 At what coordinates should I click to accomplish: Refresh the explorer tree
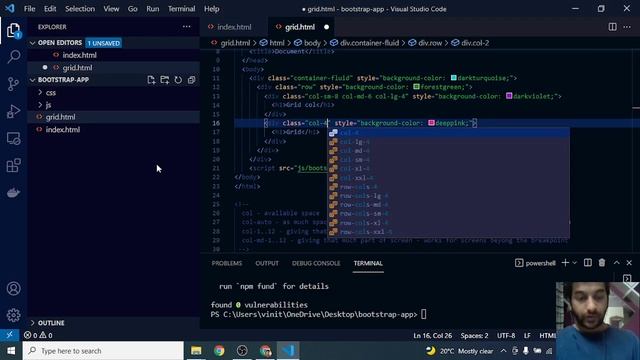click(178, 80)
